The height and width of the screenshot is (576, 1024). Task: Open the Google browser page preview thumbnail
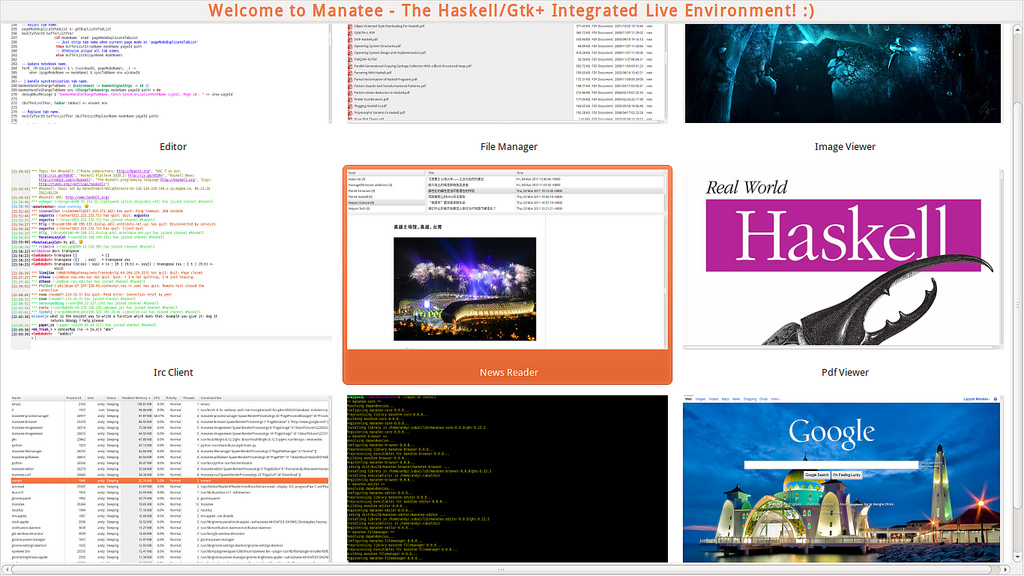842,478
